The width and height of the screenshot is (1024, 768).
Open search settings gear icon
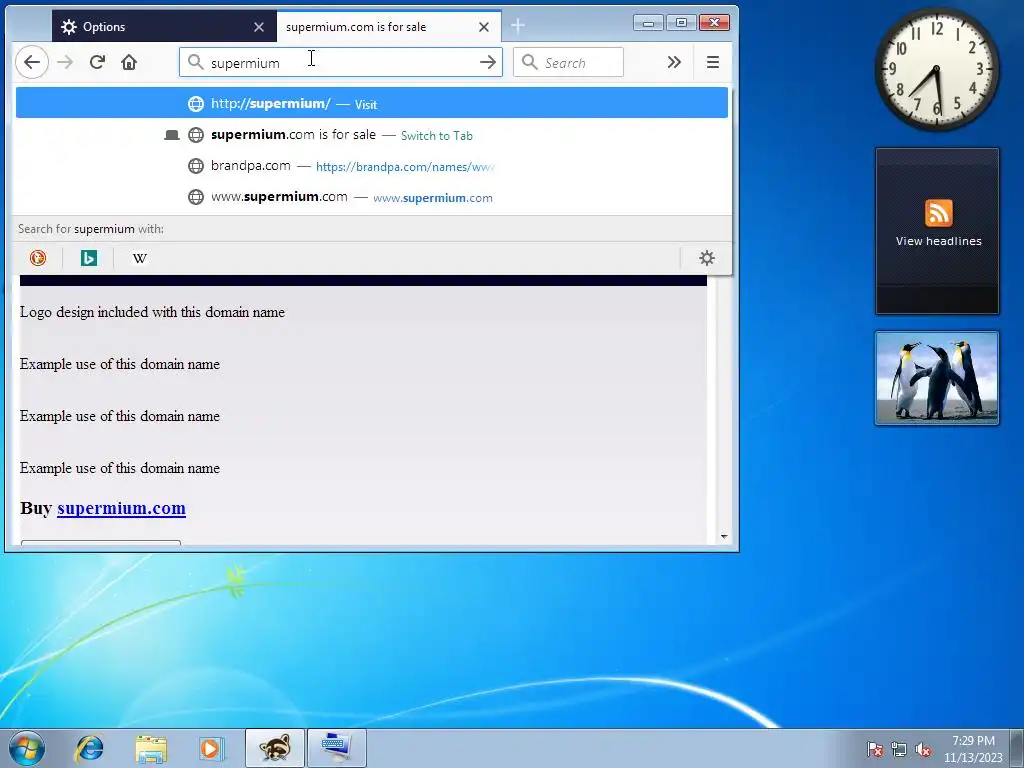(707, 258)
